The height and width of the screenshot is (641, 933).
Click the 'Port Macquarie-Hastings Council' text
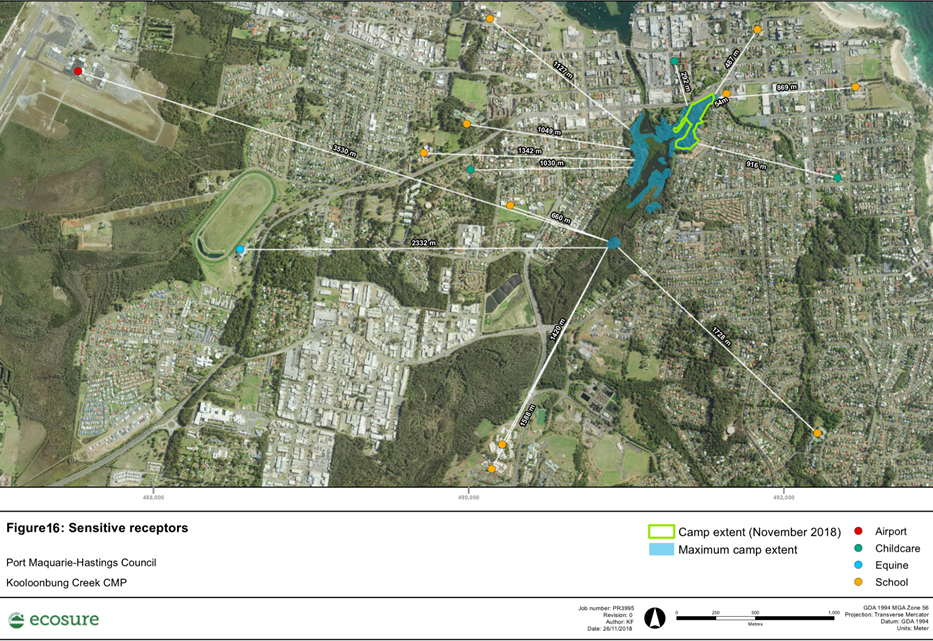tap(82, 562)
